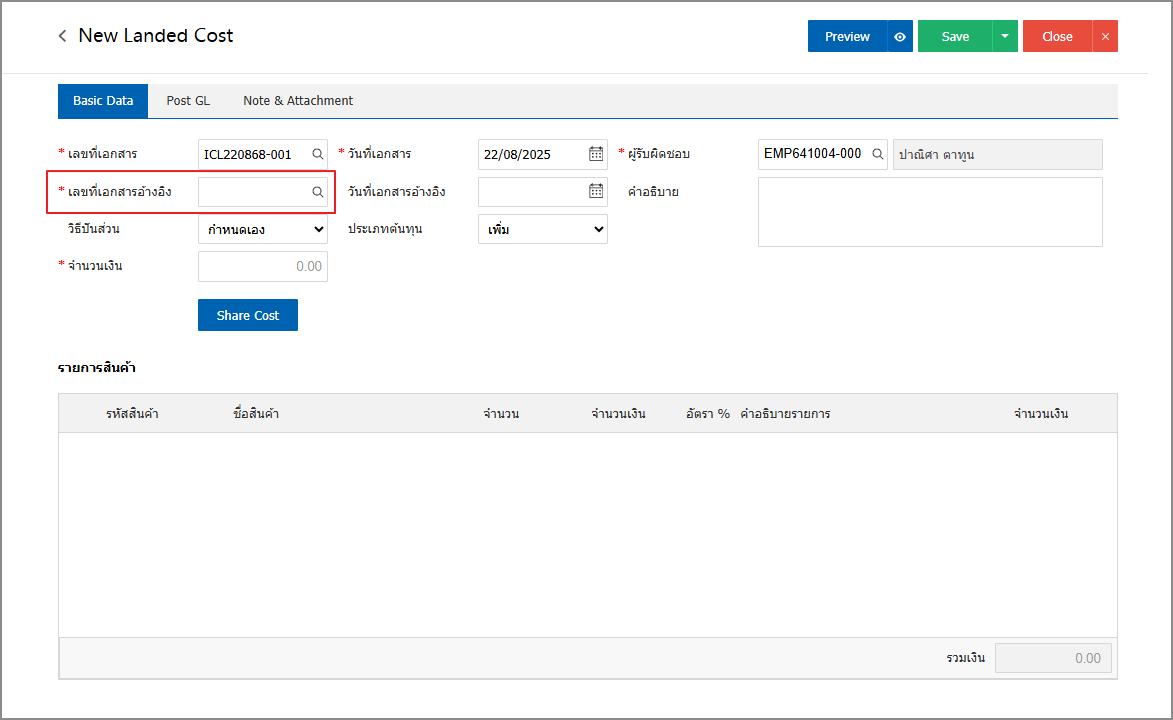
Task: Open the Note & Attachment tab
Action: [298, 101]
